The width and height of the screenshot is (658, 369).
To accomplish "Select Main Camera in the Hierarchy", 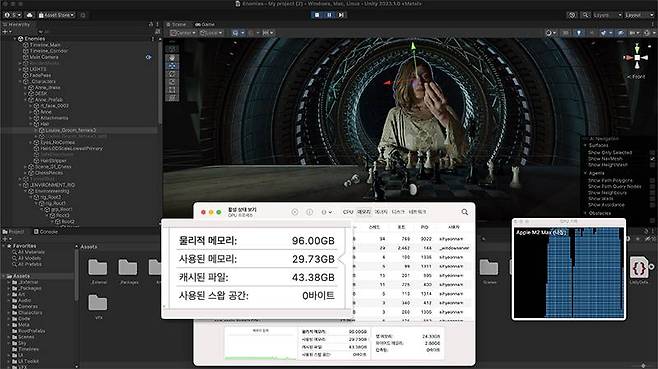I will pyautogui.click(x=44, y=57).
